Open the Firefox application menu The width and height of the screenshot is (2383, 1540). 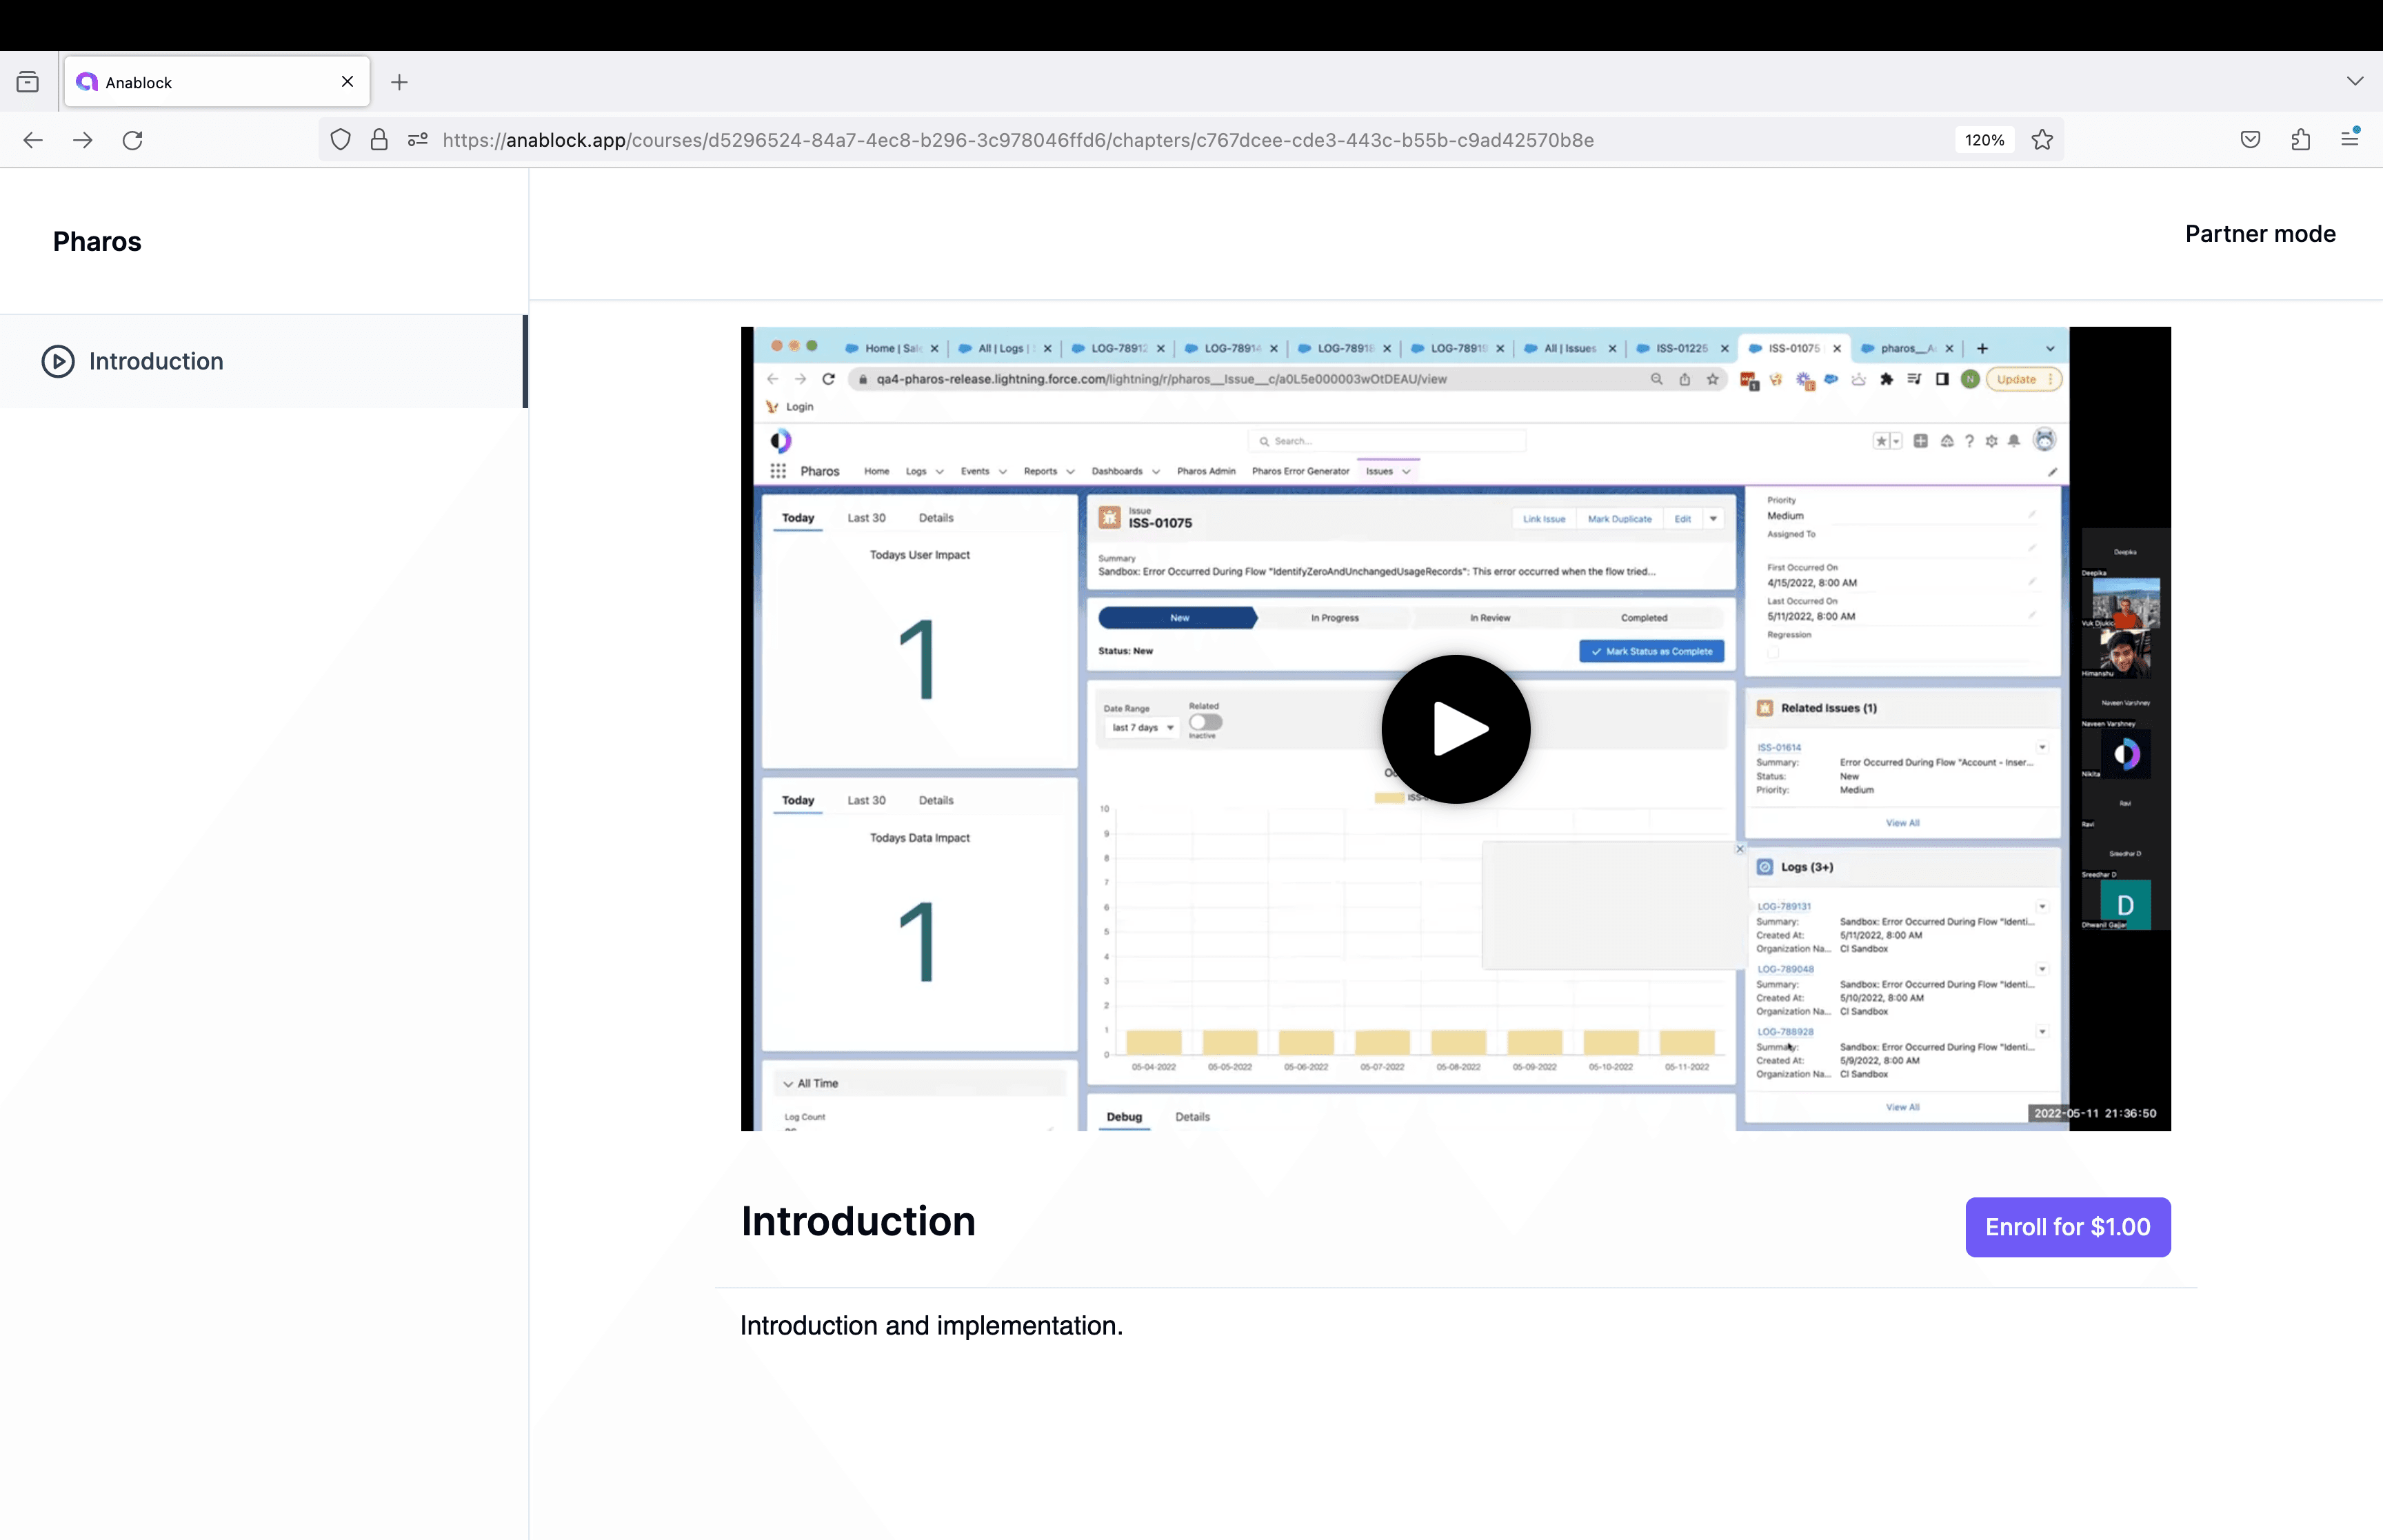pyautogui.click(x=2350, y=140)
